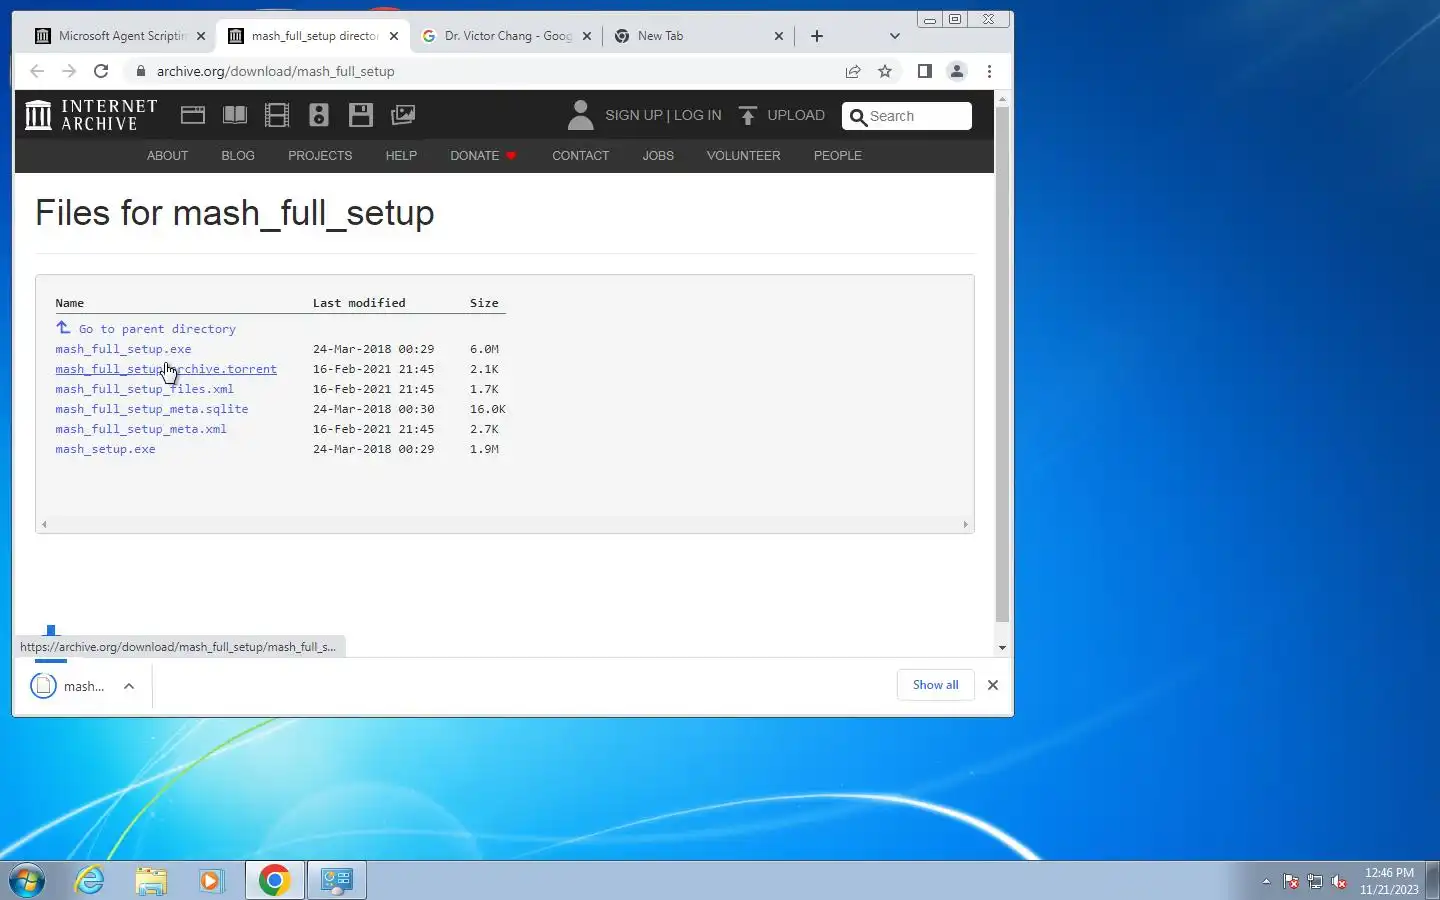This screenshot has height=900, width=1440.
Task: Close the mash_full_setup directory tab
Action: coord(394,36)
